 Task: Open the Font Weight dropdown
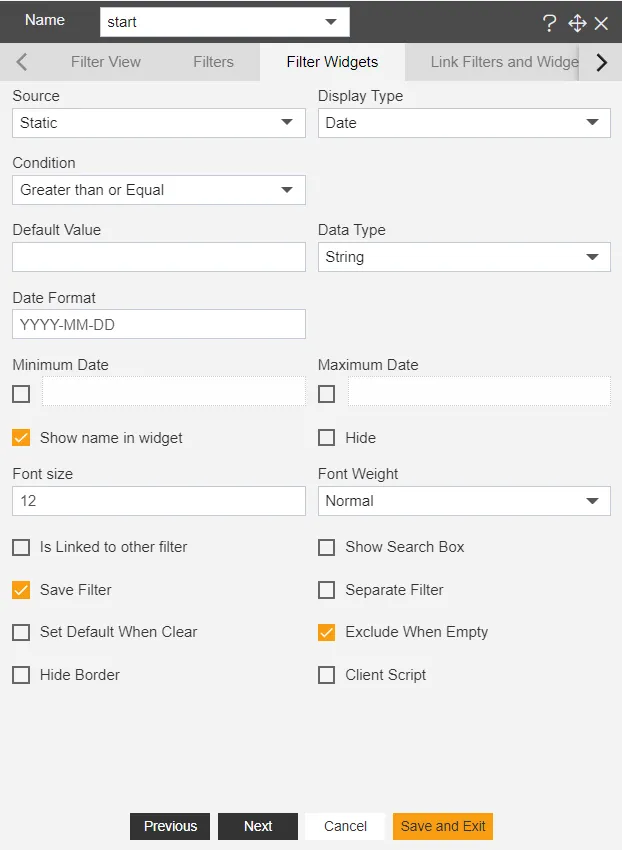click(464, 501)
